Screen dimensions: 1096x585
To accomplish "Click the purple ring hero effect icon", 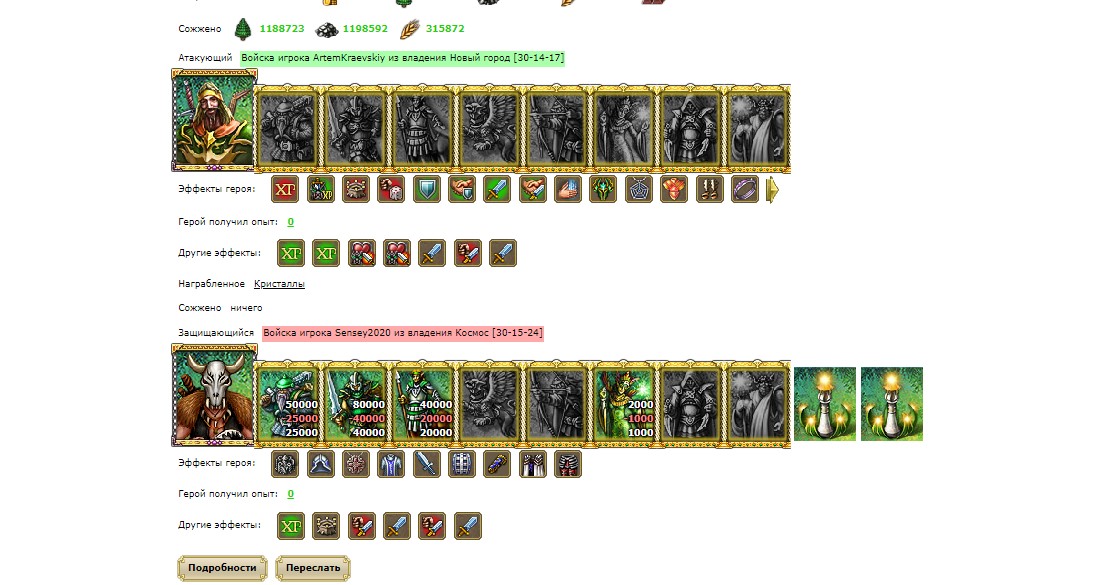I will (x=744, y=189).
